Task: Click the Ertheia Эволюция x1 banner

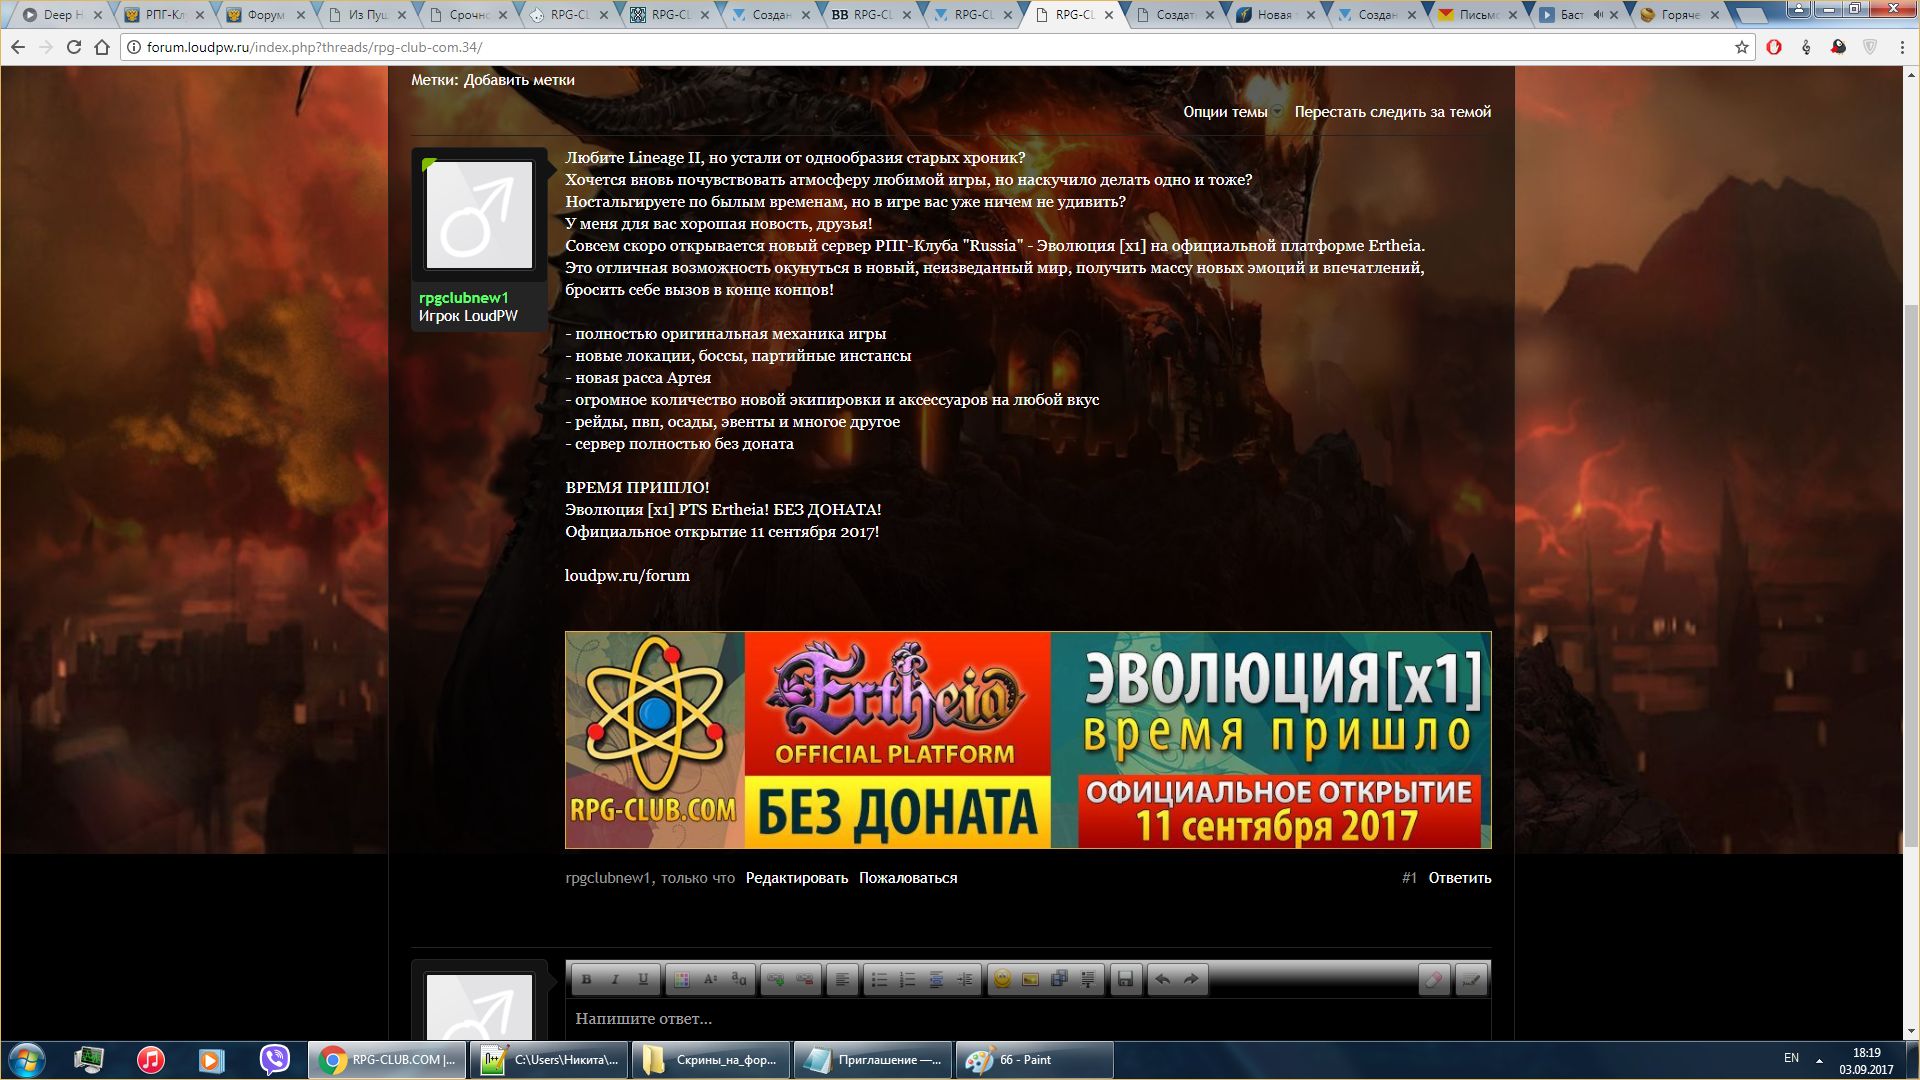Action: point(1028,740)
